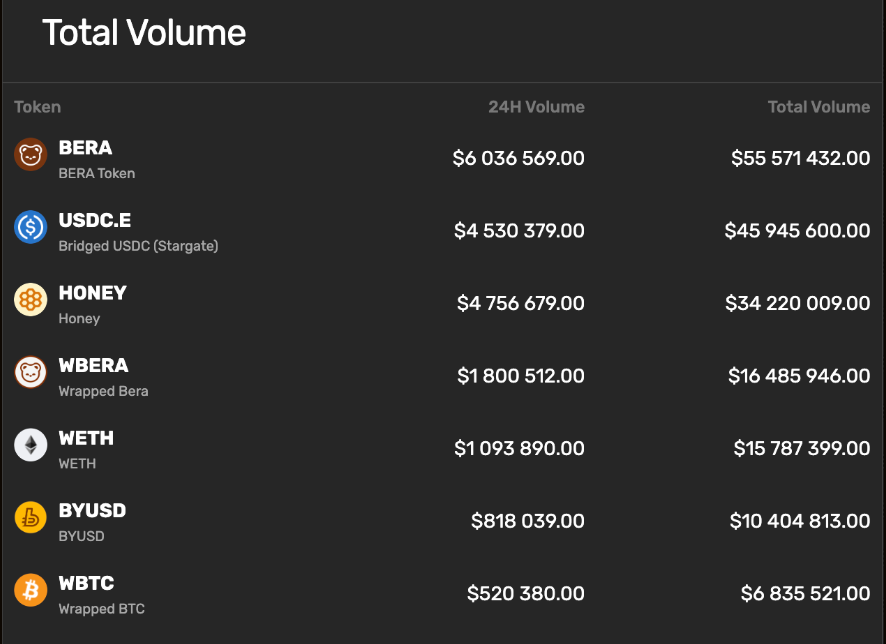Click the WETH Ethereum diamond icon
Screen dimensions: 886x644
31,445
